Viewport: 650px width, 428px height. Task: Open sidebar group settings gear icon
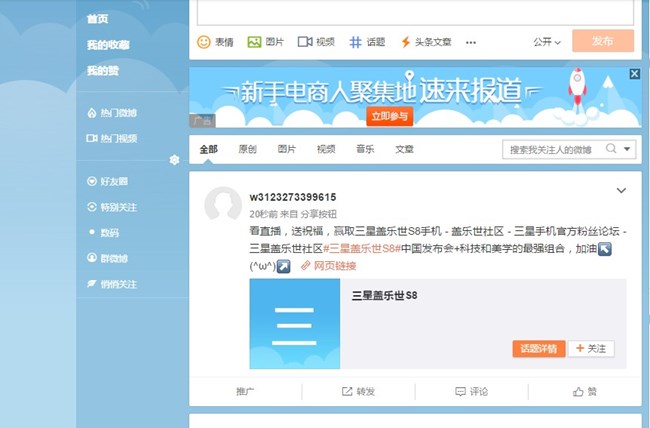(174, 160)
